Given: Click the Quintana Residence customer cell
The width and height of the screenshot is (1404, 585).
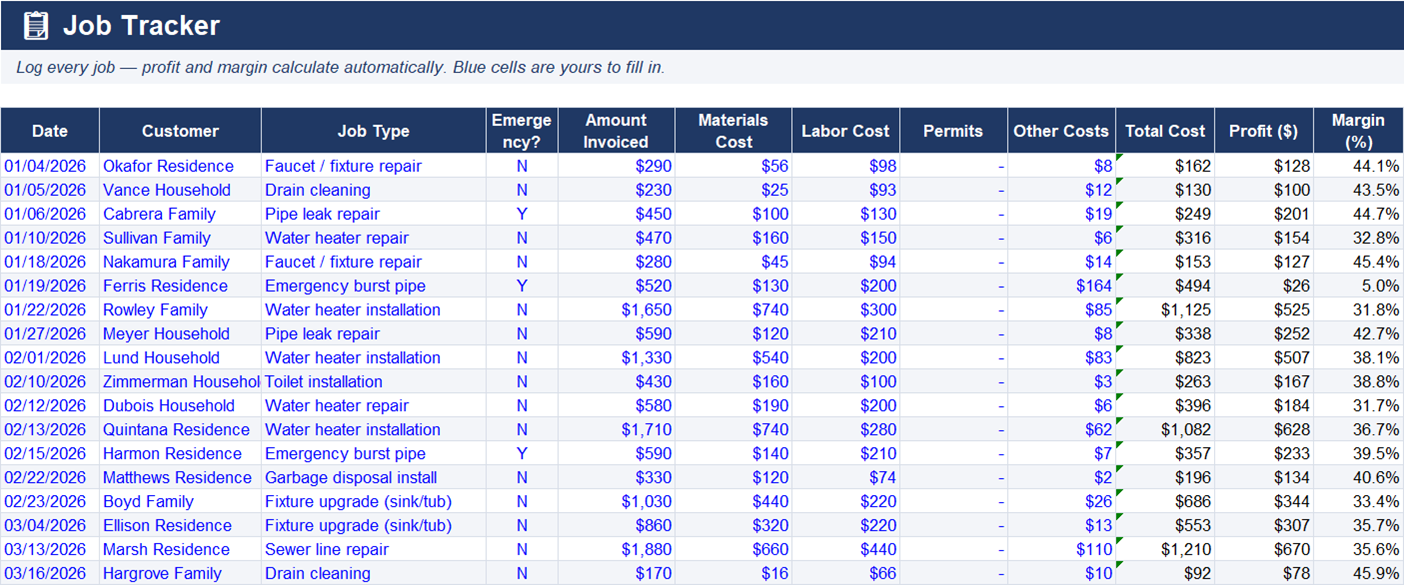Looking at the screenshot, I should pos(180,430).
